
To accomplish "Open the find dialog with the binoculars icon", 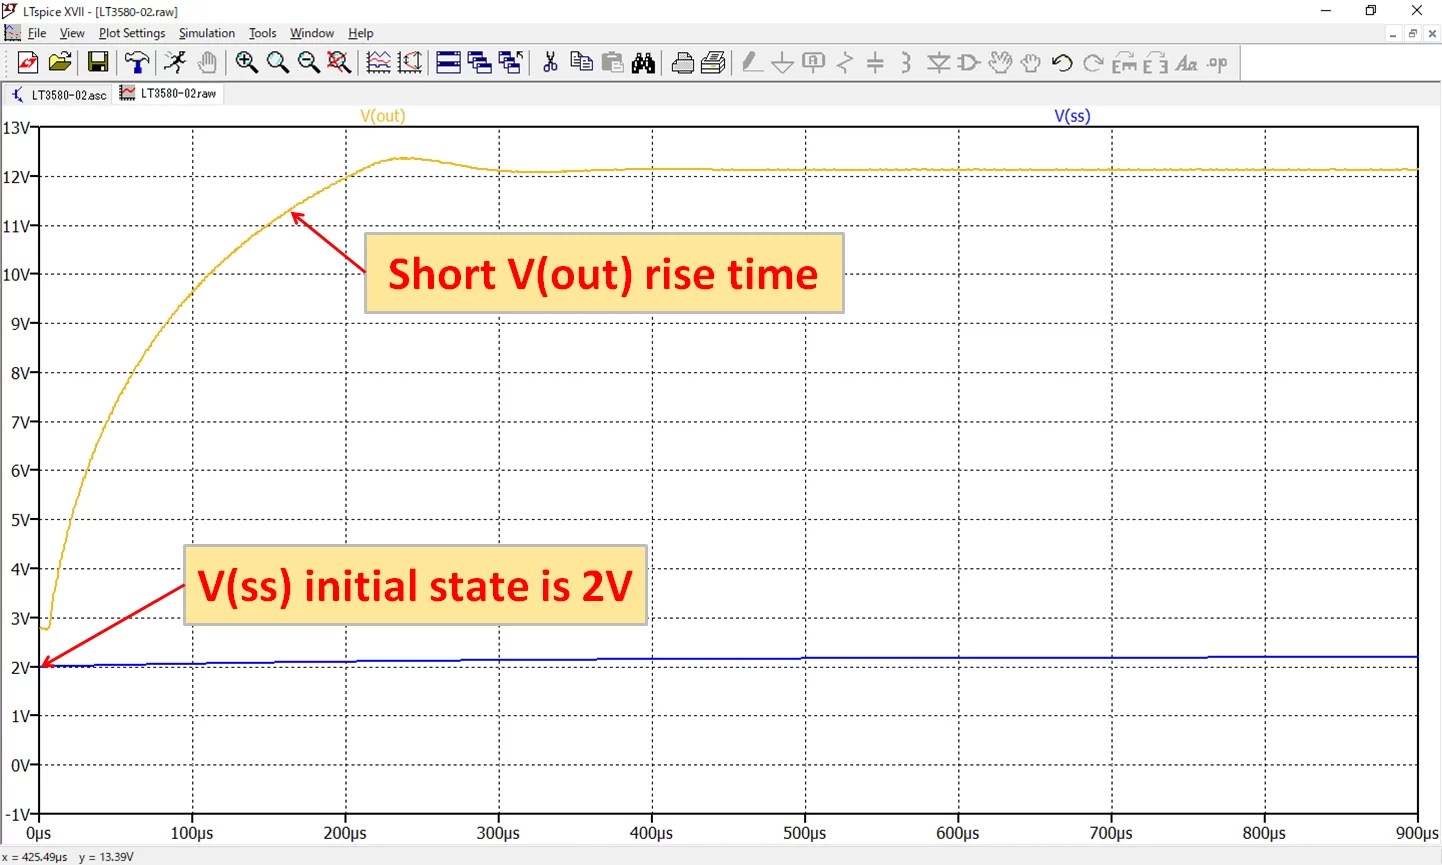I will (644, 62).
